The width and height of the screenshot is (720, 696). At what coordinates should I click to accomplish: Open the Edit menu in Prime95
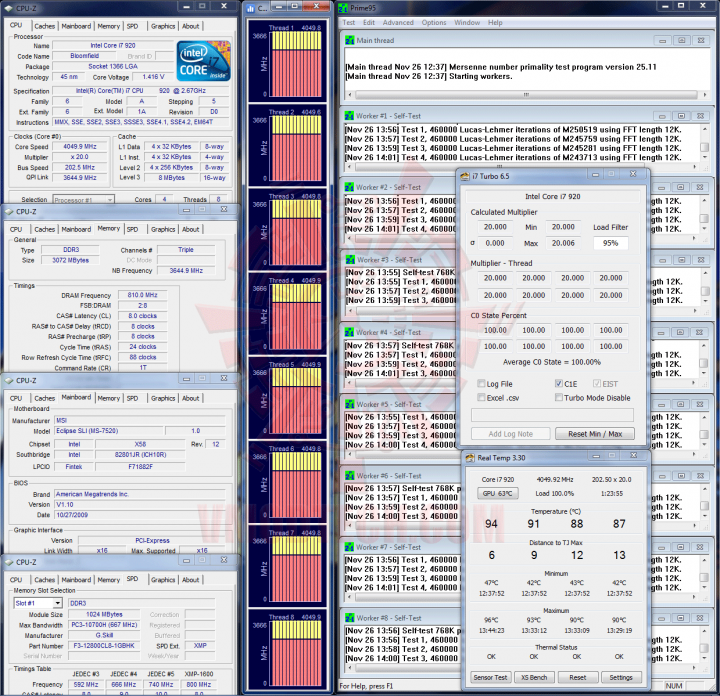pyautogui.click(x=369, y=22)
